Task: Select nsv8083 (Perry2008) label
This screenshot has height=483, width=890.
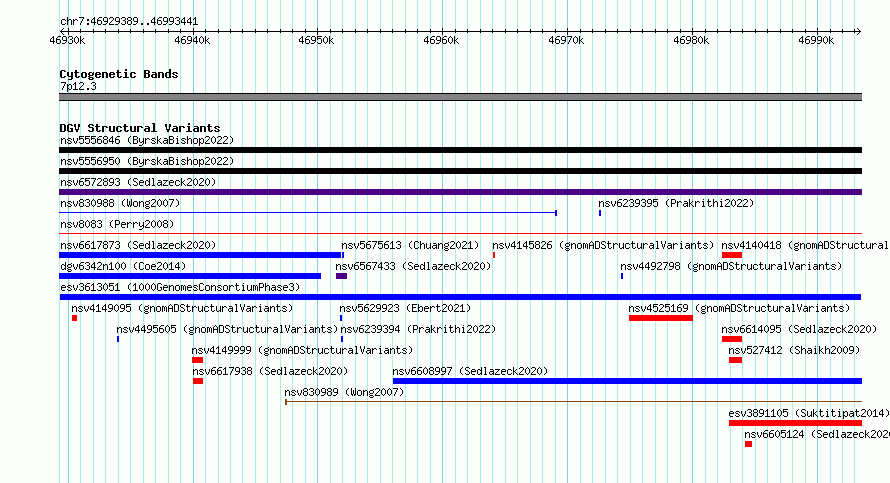Action: click(117, 224)
